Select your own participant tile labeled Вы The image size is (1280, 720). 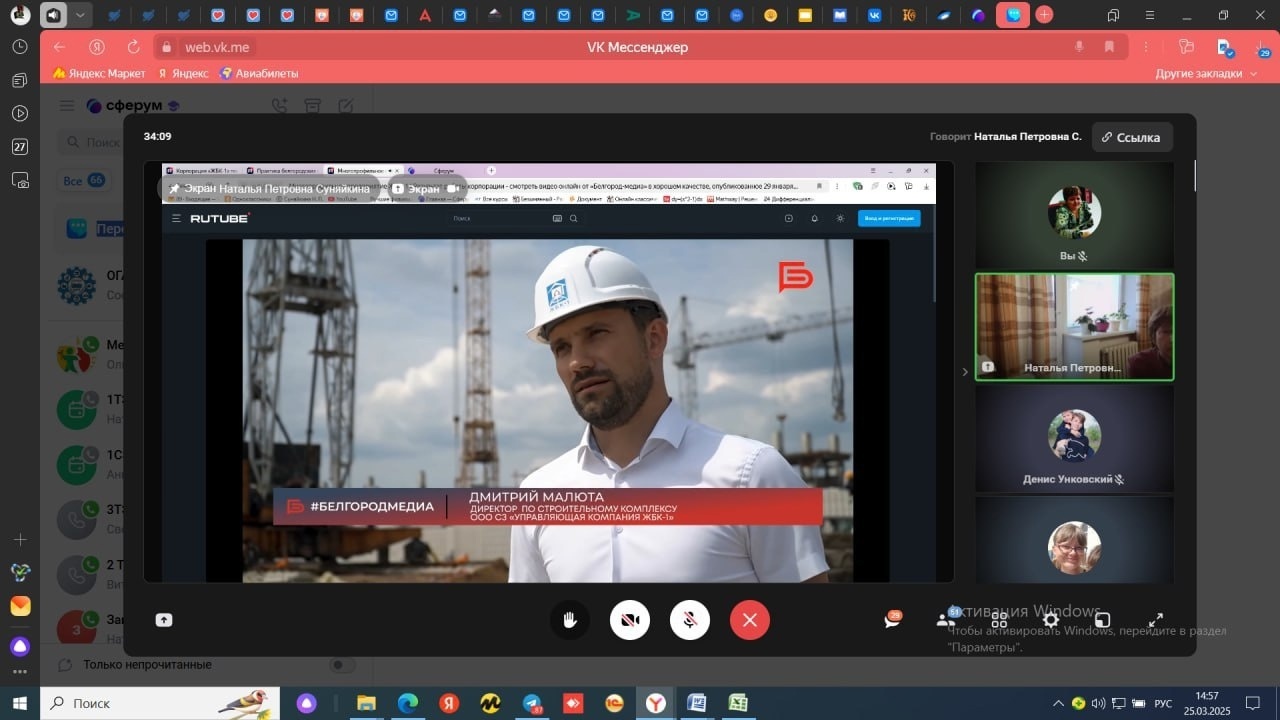click(1074, 216)
